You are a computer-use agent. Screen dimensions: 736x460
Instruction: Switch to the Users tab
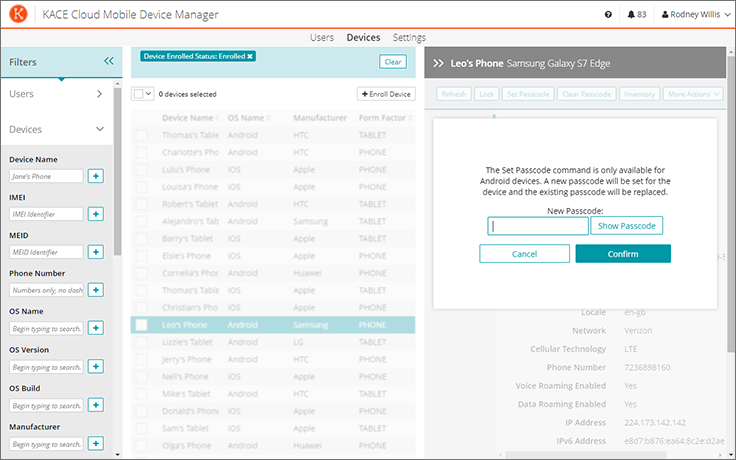[322, 38]
